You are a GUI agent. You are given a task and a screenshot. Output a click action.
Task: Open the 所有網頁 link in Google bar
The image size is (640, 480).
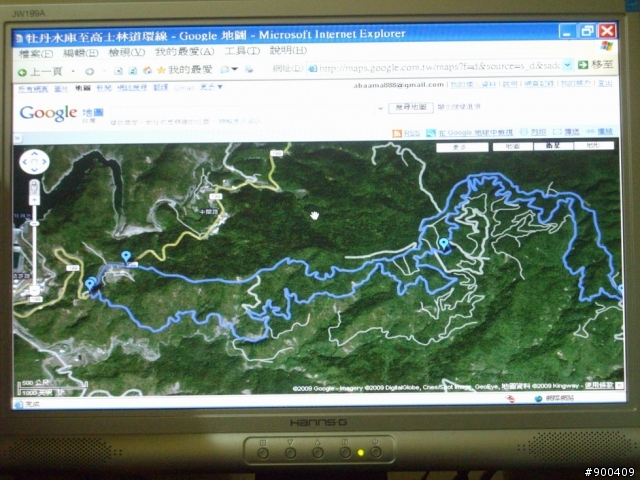coord(33,89)
